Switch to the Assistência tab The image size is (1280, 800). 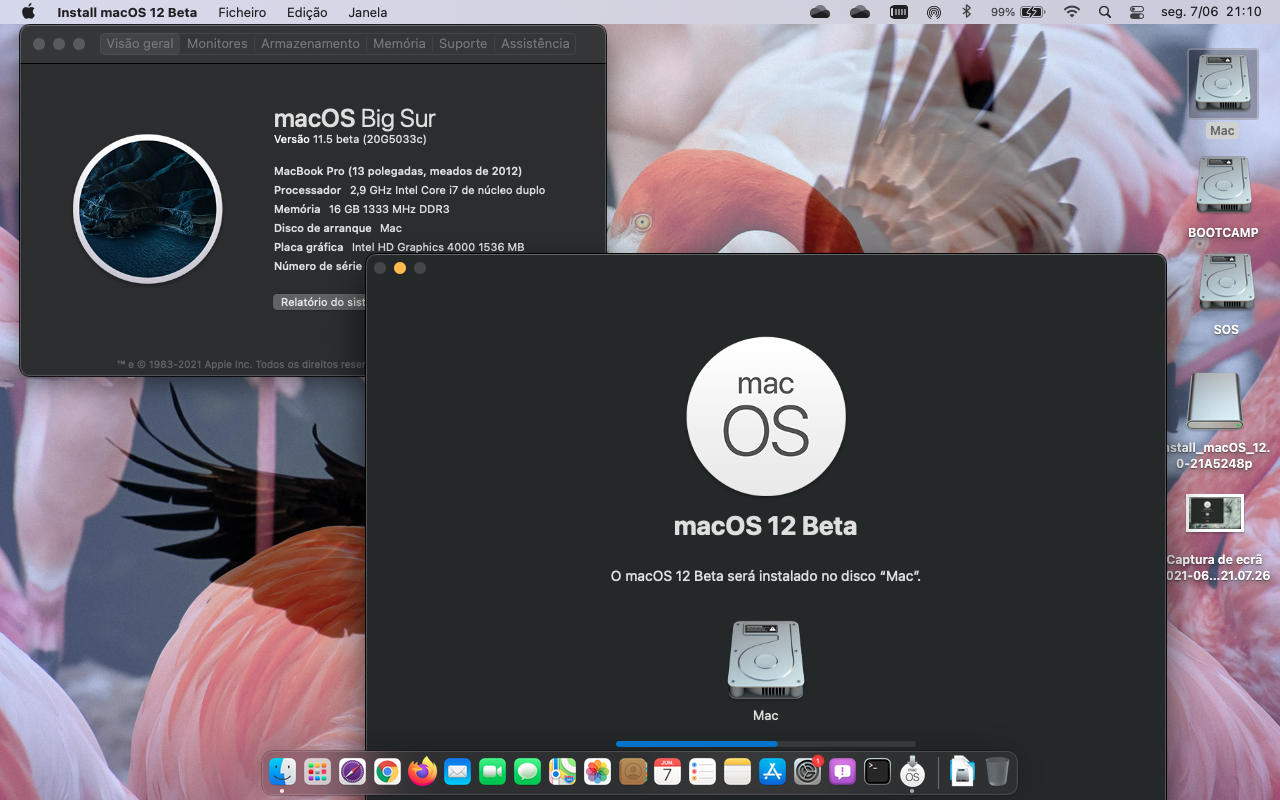(x=535, y=44)
